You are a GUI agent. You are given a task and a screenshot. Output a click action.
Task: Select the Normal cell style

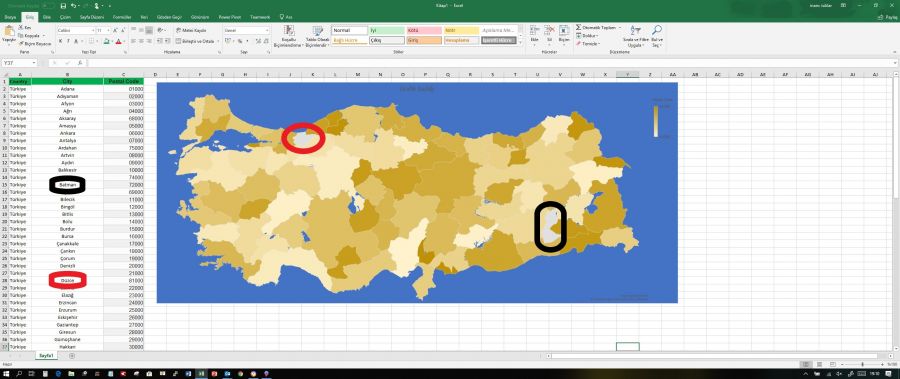click(350, 30)
